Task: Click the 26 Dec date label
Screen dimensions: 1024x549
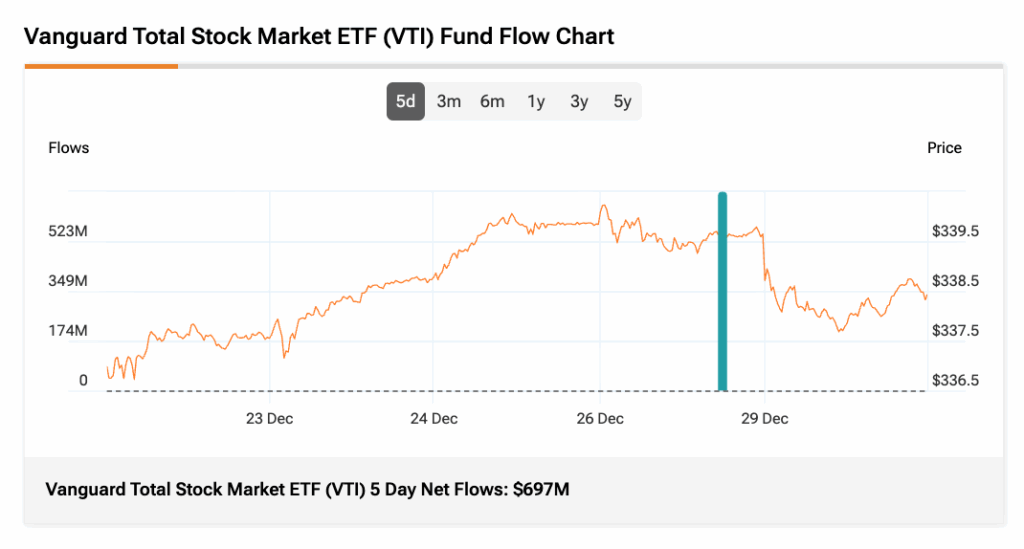Action: [x=600, y=418]
